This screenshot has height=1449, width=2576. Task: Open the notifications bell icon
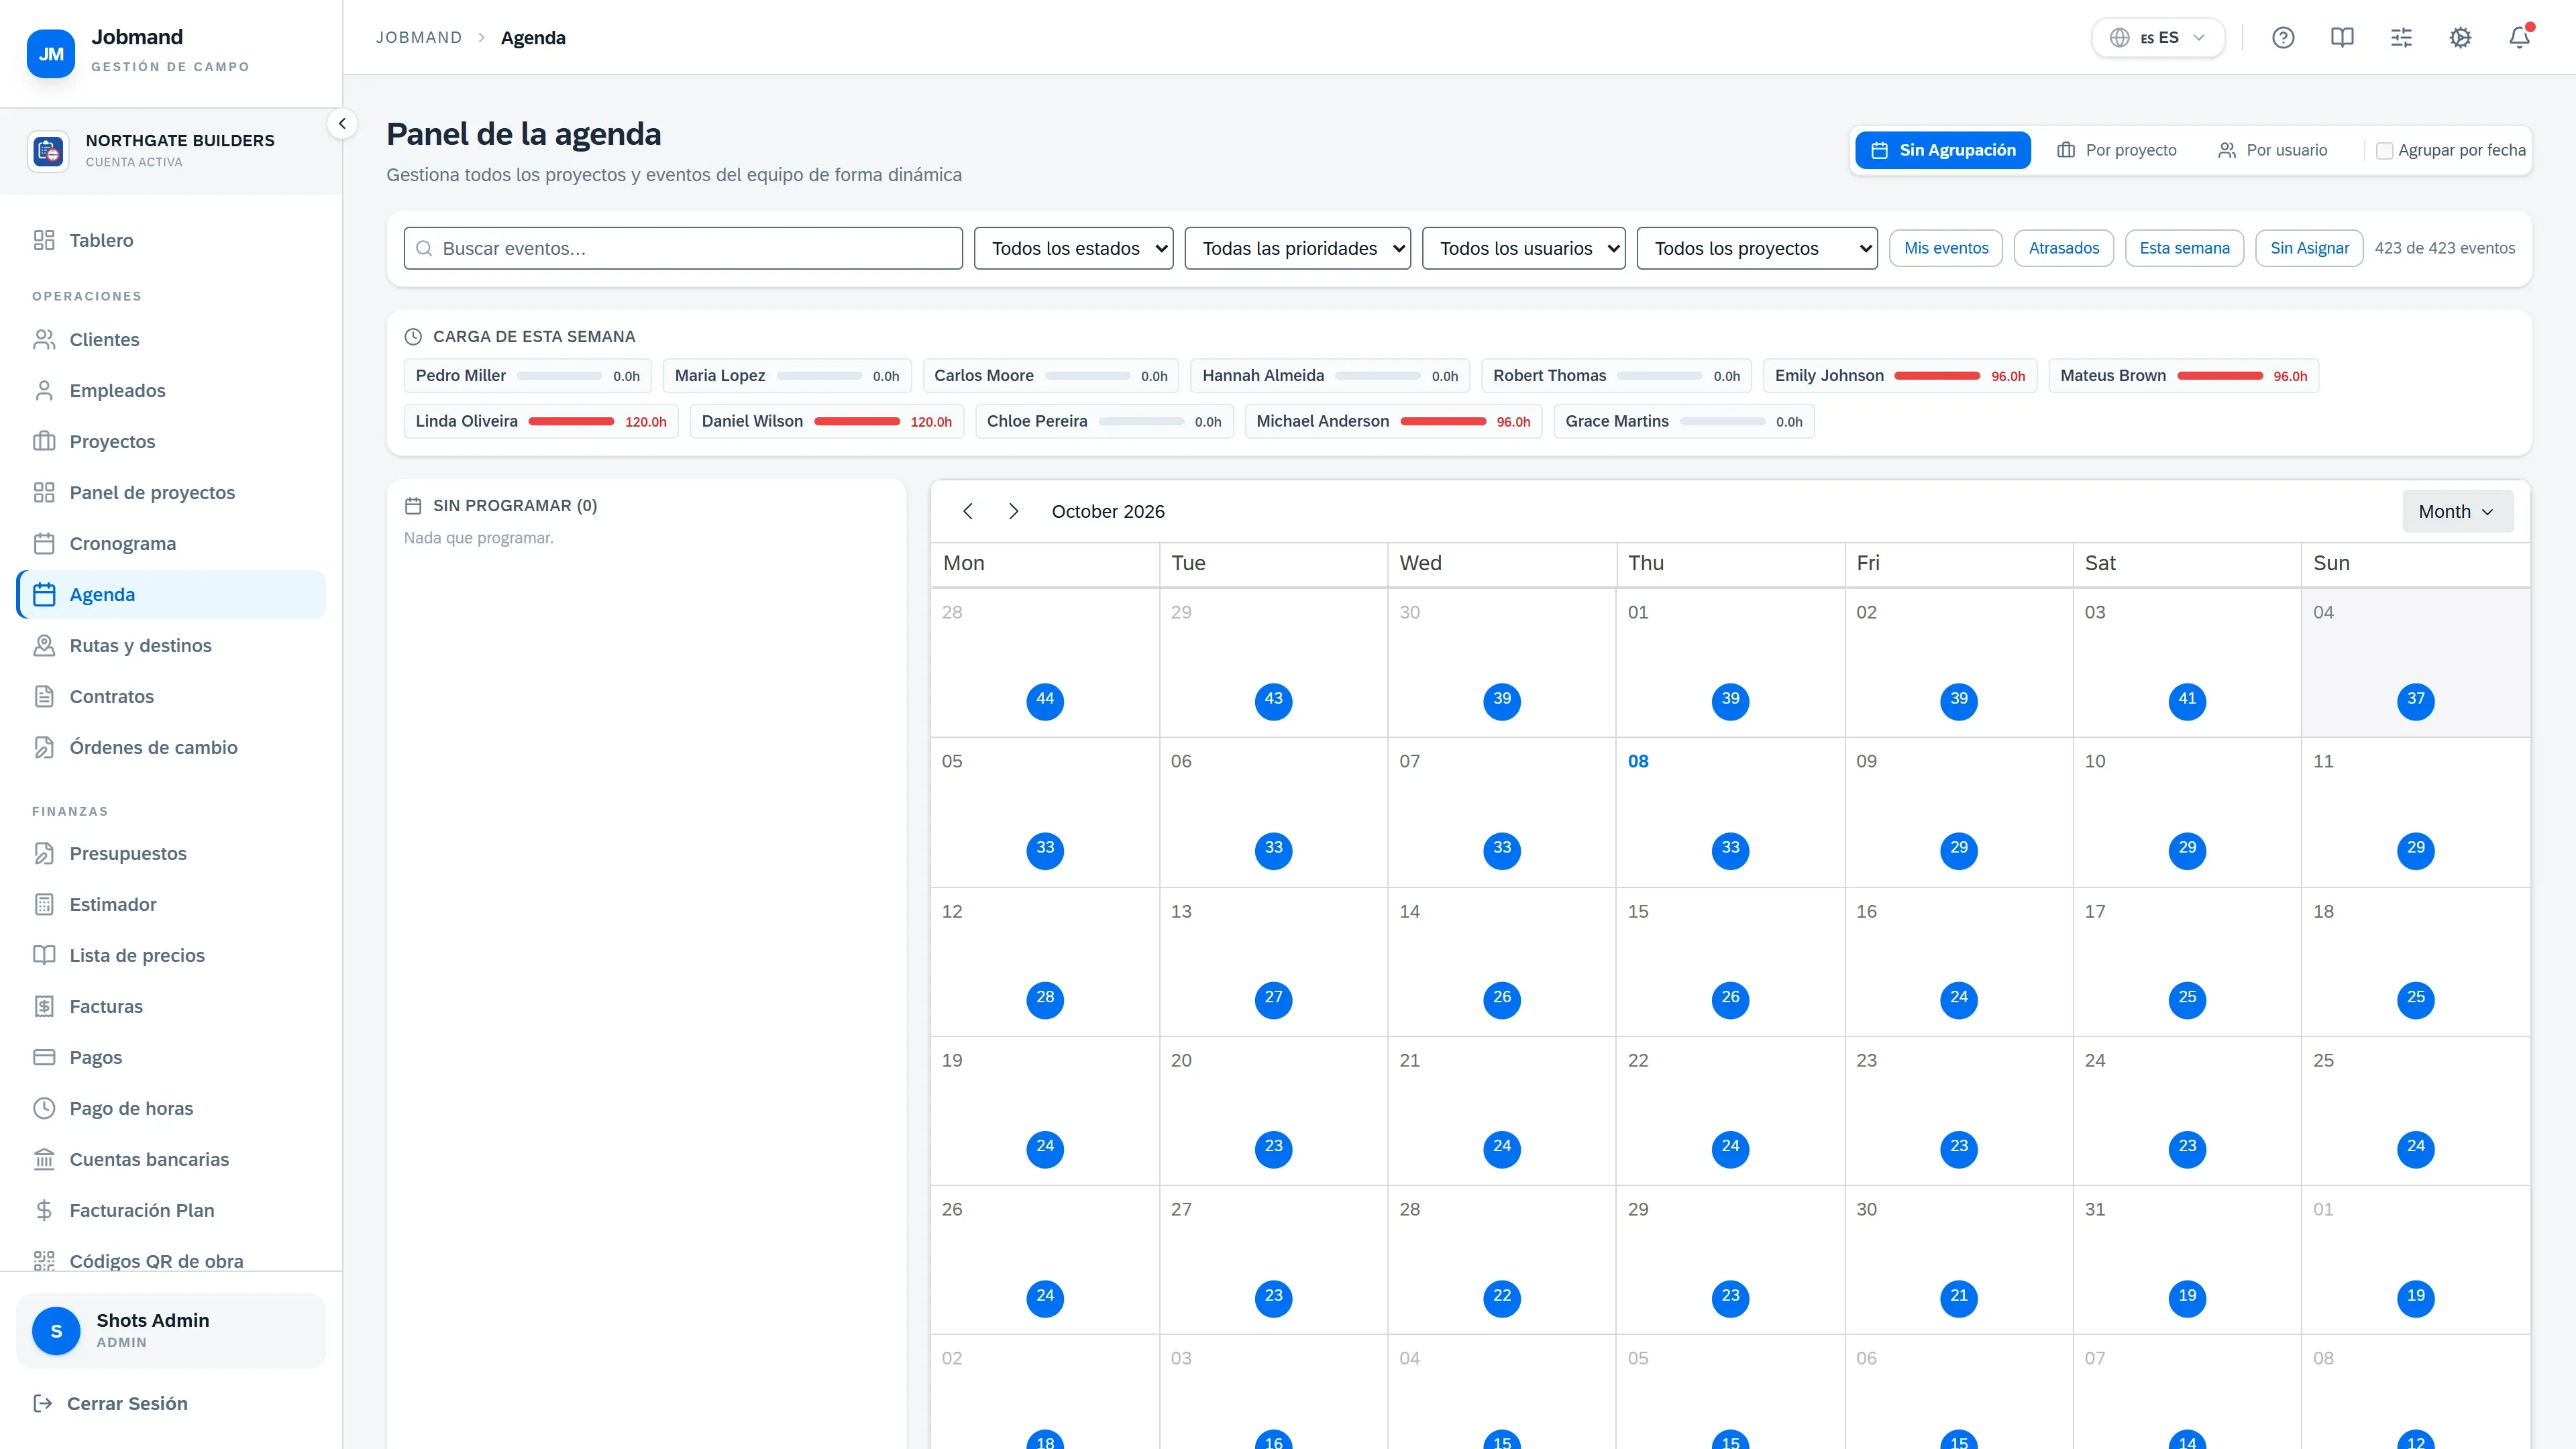[x=2519, y=37]
